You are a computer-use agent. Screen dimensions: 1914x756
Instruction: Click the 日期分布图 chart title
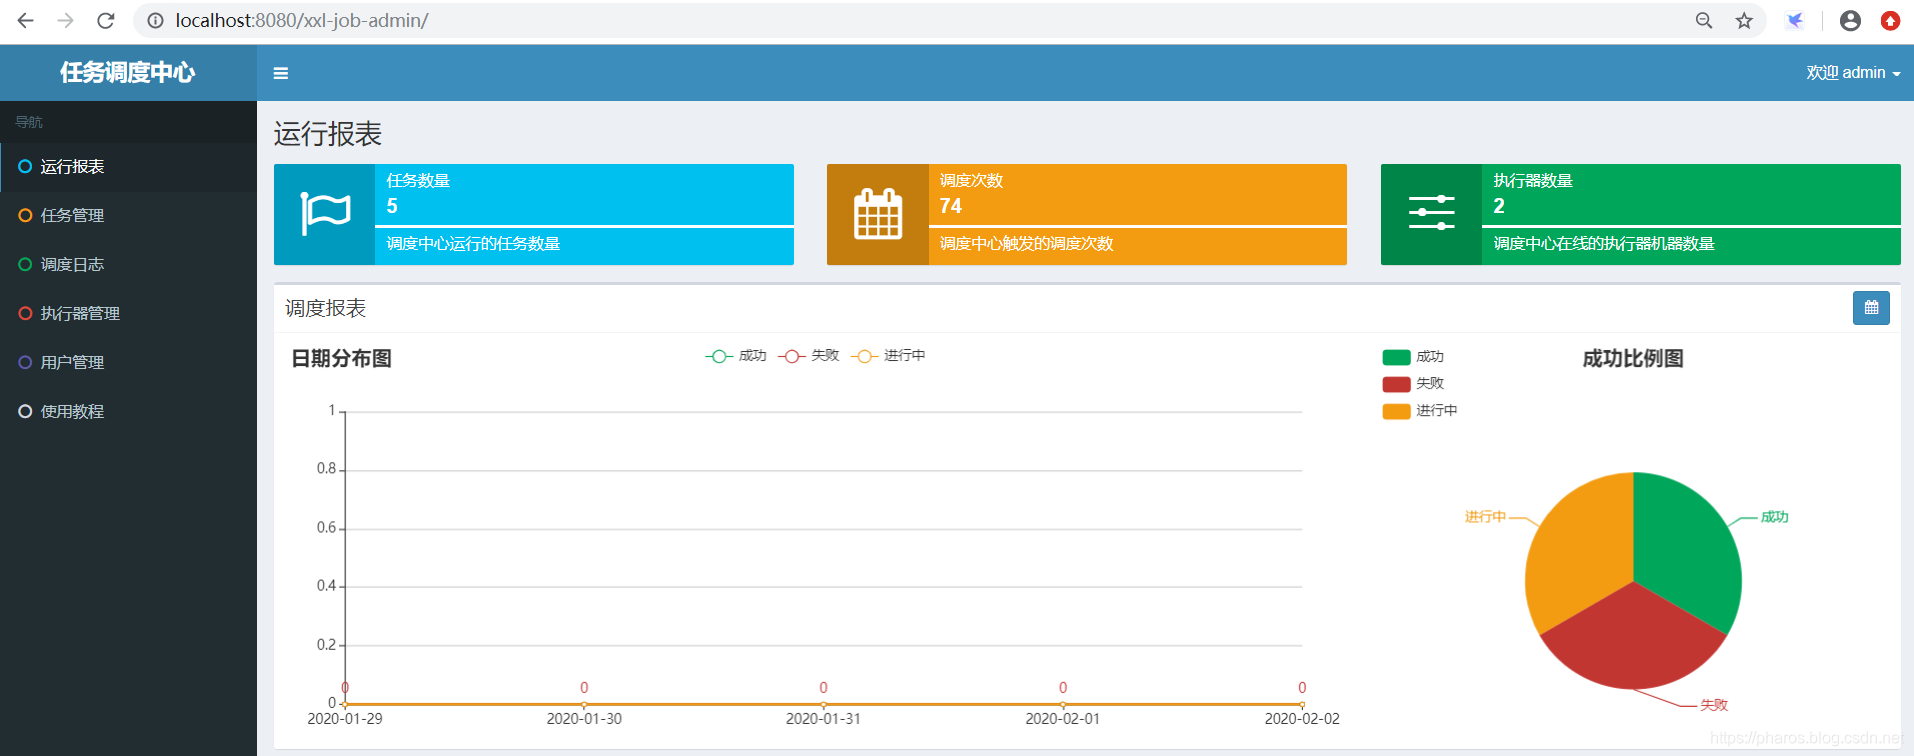pos(341,359)
